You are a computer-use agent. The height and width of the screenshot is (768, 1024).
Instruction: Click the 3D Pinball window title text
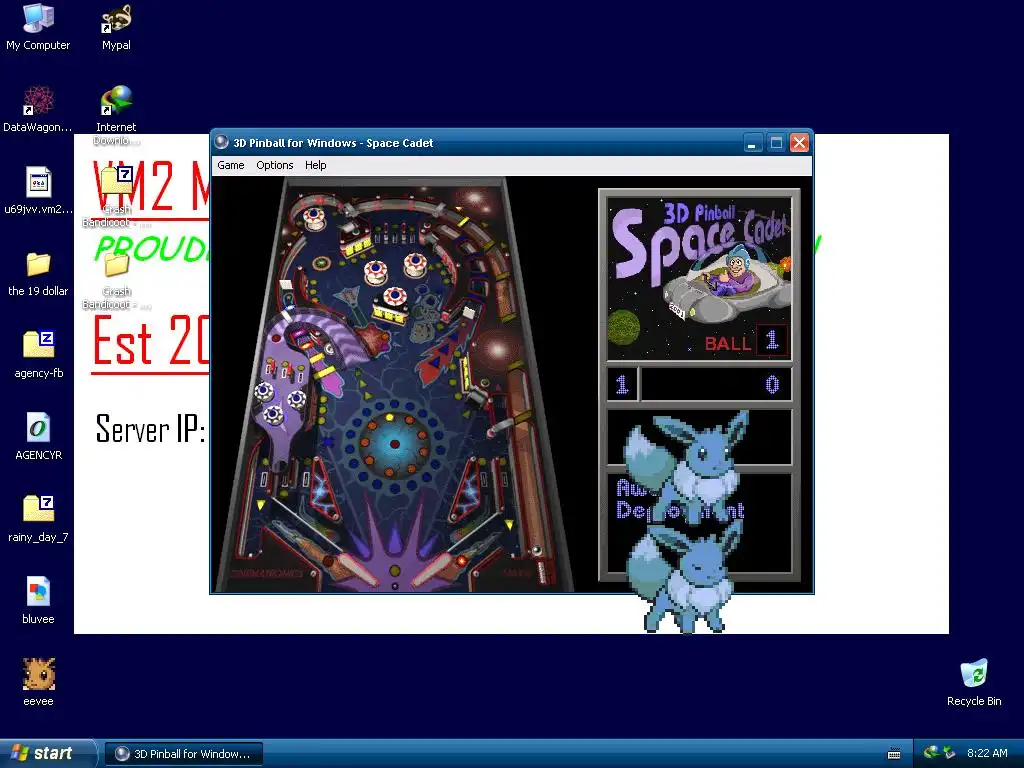pyautogui.click(x=333, y=143)
